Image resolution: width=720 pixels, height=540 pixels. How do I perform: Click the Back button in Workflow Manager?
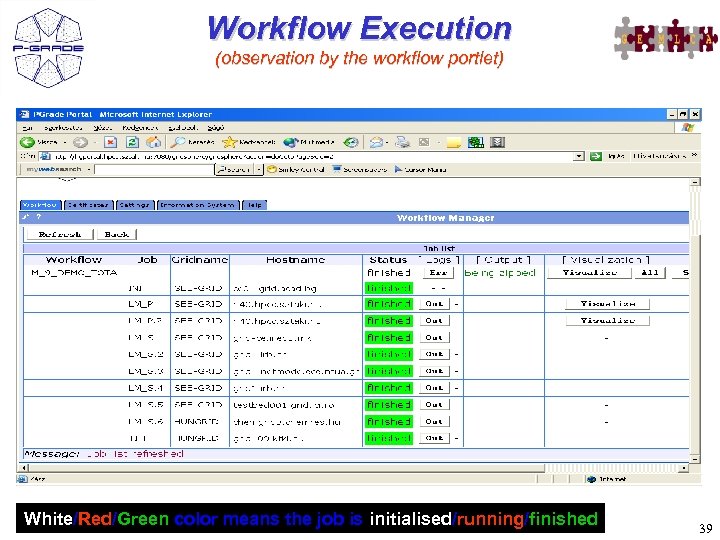coord(117,235)
